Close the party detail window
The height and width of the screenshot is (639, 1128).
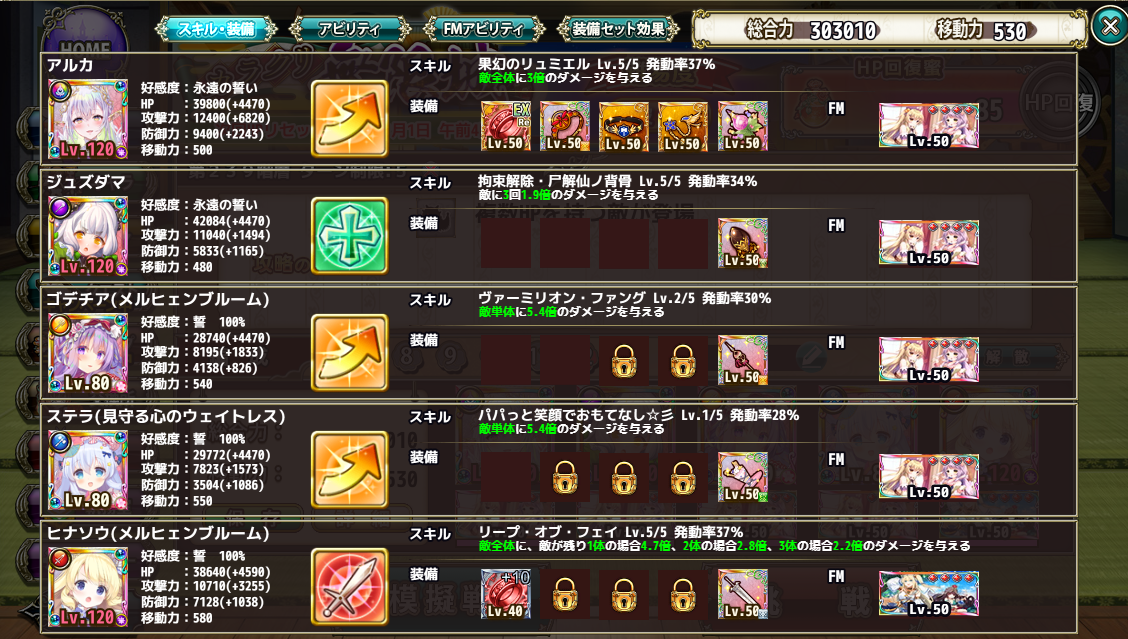point(1109,26)
